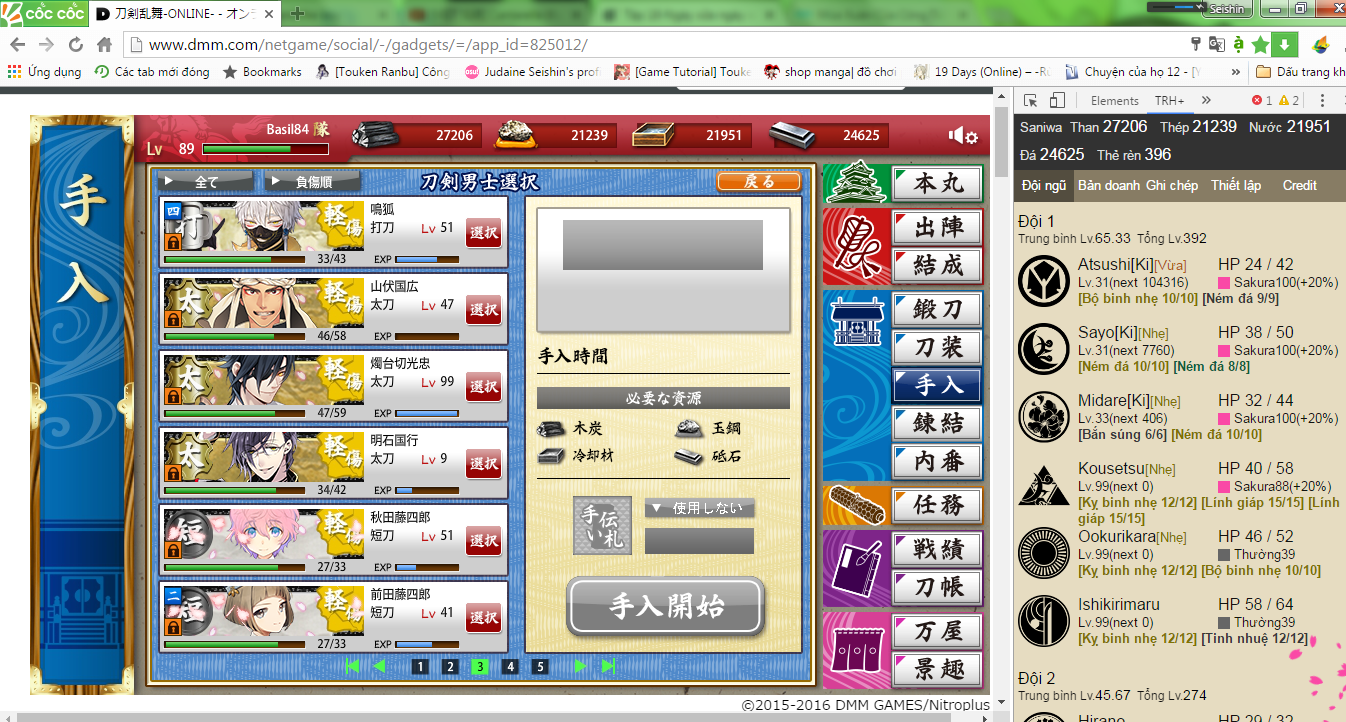1346x722 pixels.
Task: Switch to the Thiết lập tab
Action: (1236, 185)
